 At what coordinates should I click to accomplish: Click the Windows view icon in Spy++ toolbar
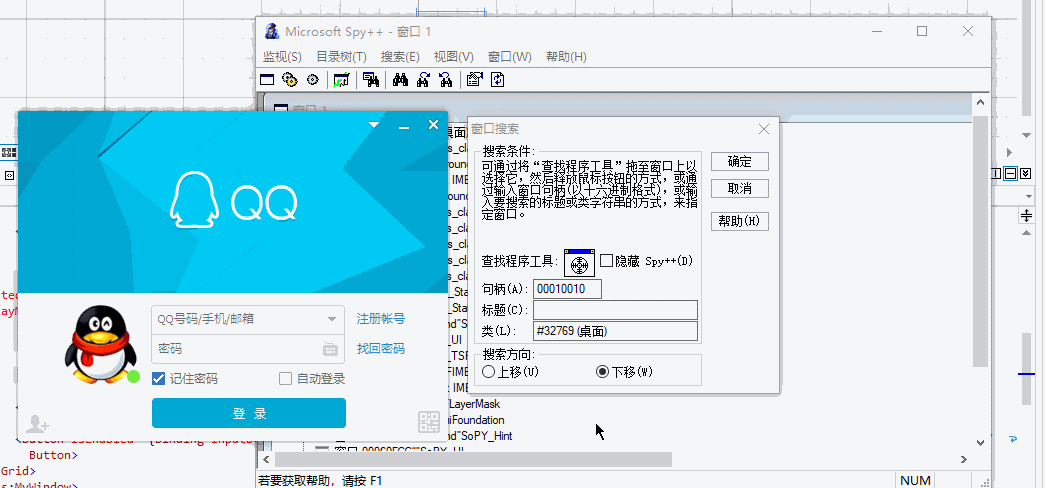(x=267, y=80)
